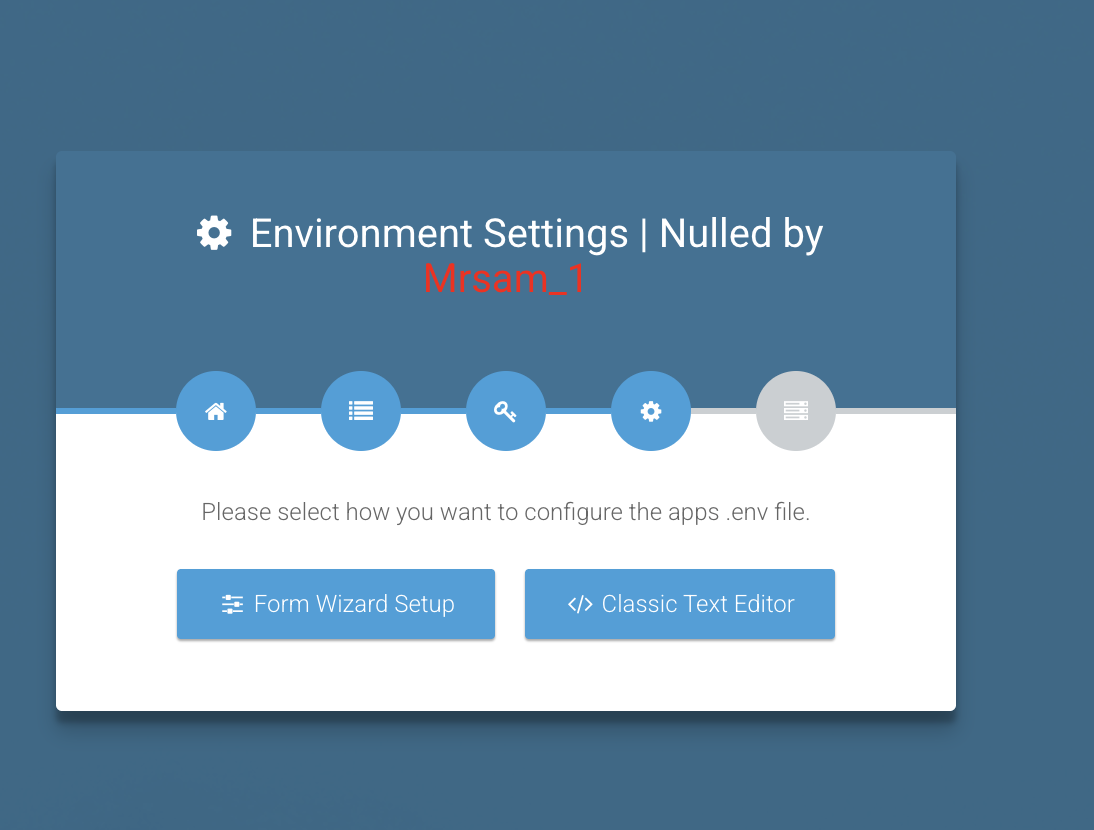Click the gear icon beside Environment Settings heading
1094x830 pixels.
tap(213, 233)
